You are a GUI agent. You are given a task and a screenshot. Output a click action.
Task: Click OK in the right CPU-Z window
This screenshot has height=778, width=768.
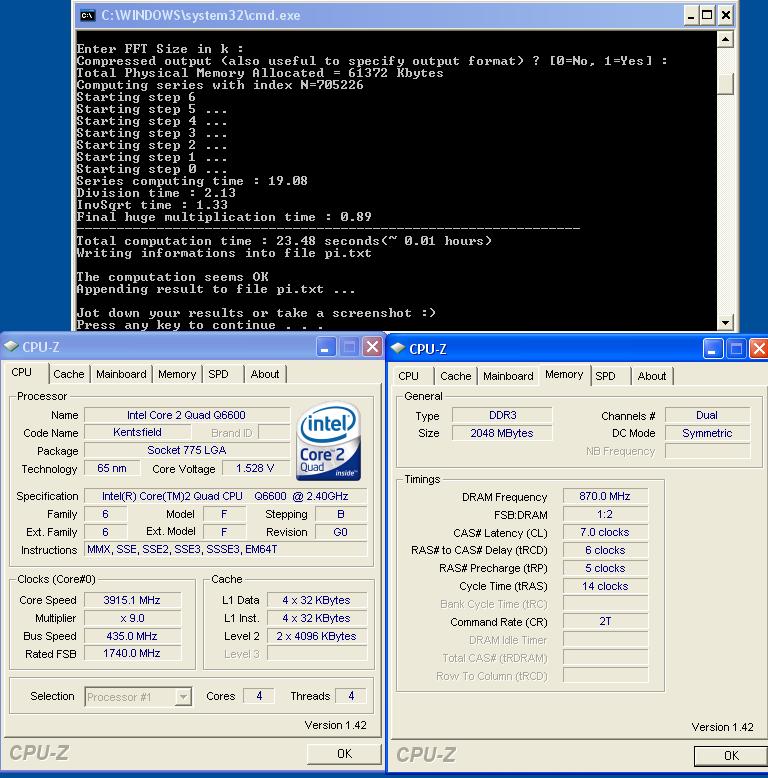click(x=731, y=756)
